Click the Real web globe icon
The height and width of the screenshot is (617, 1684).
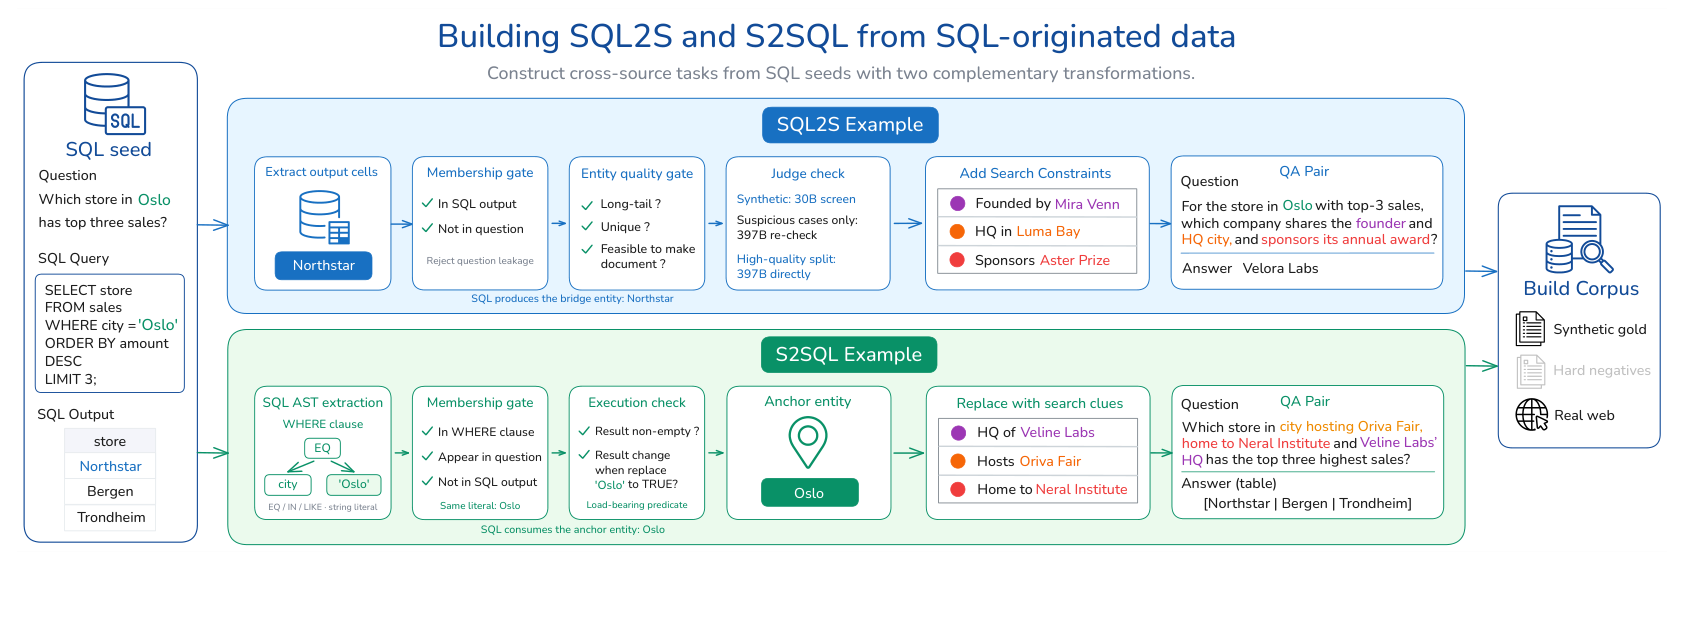pyautogui.click(x=1531, y=414)
